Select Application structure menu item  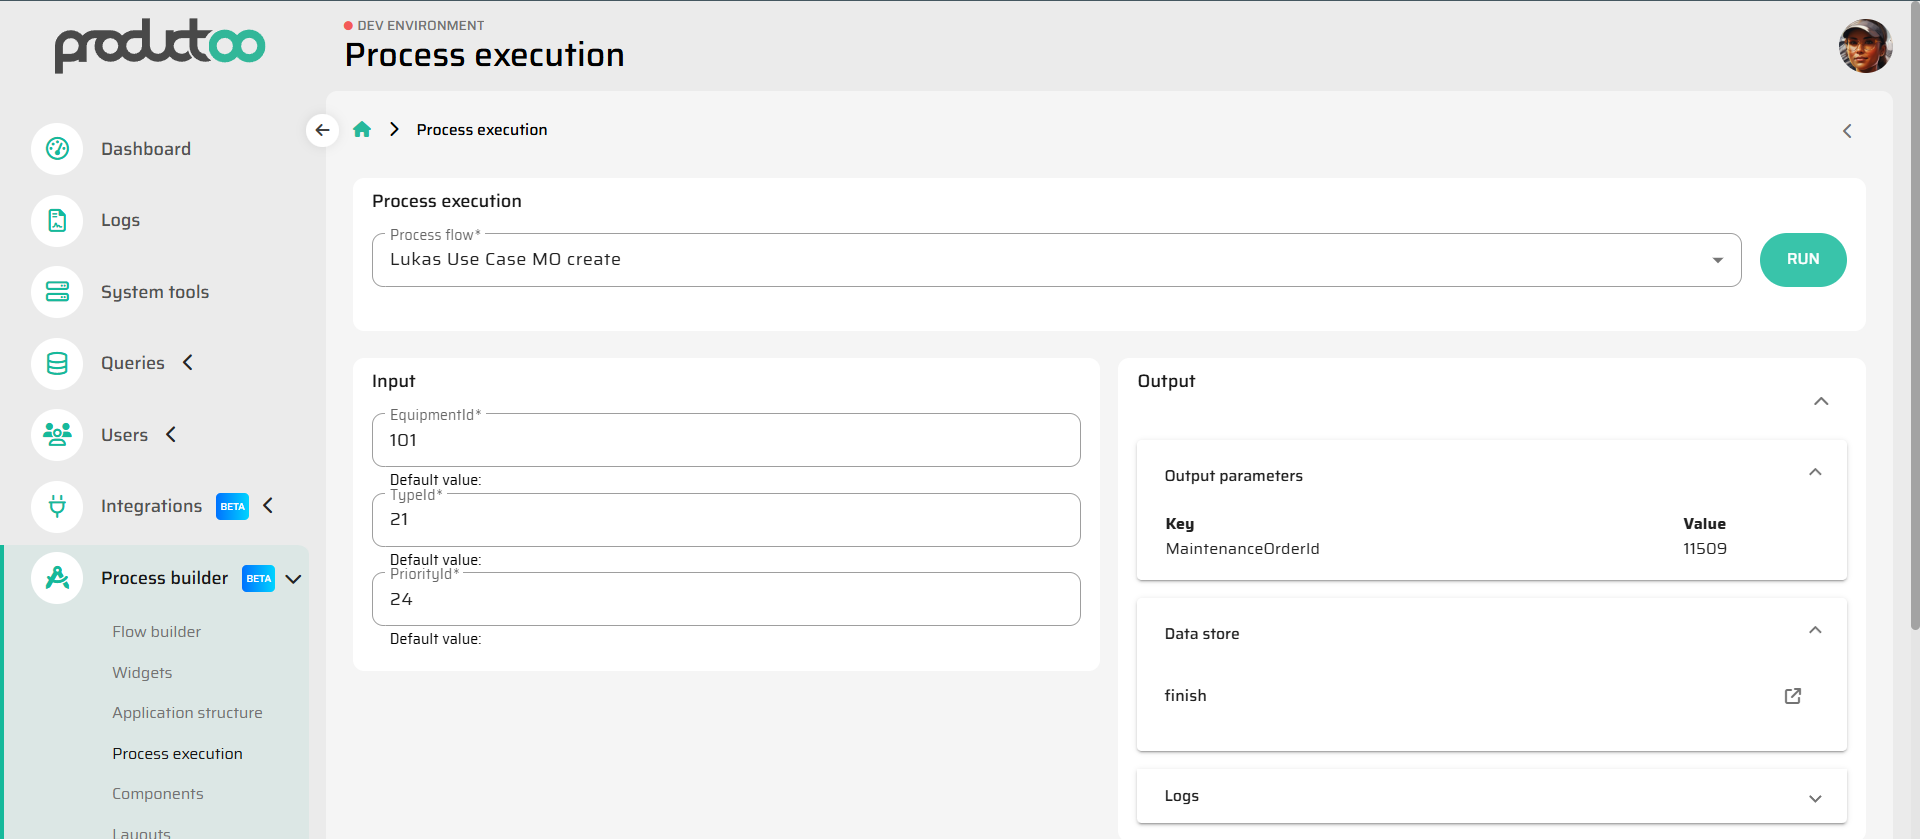(187, 713)
